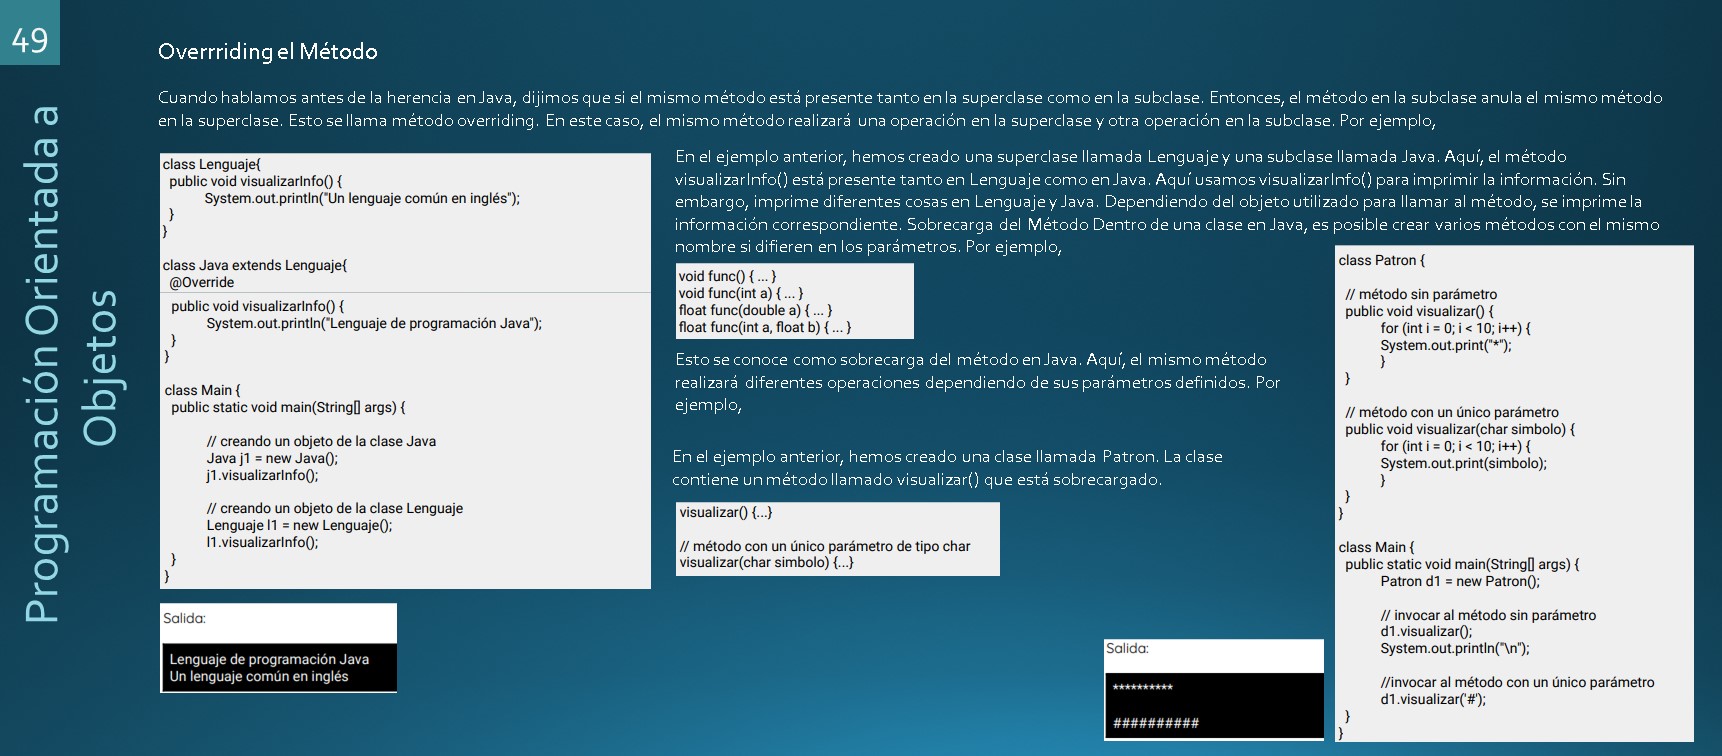The height and width of the screenshot is (756, 1722).
Task: Select the @Override annotation line
Action: click(201, 283)
